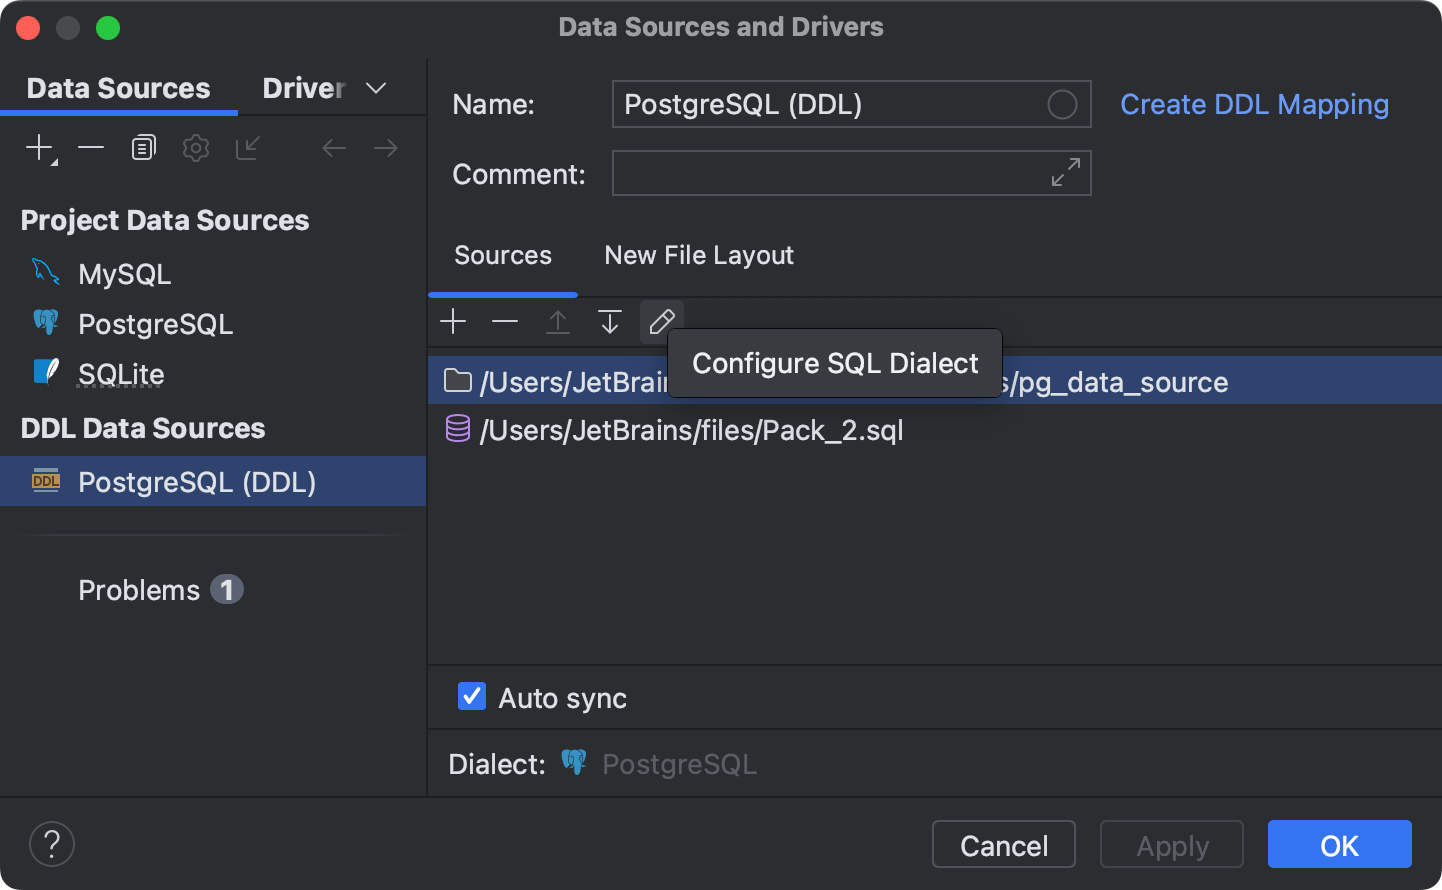
Task: Click the import data source icon
Action: point(247,147)
